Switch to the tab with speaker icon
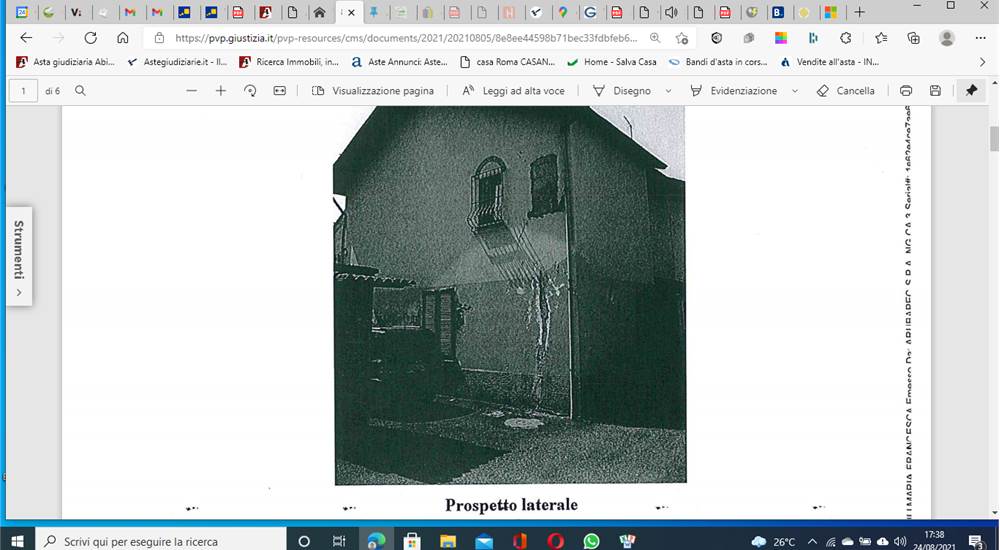The image size is (1000, 550). (x=671, y=12)
